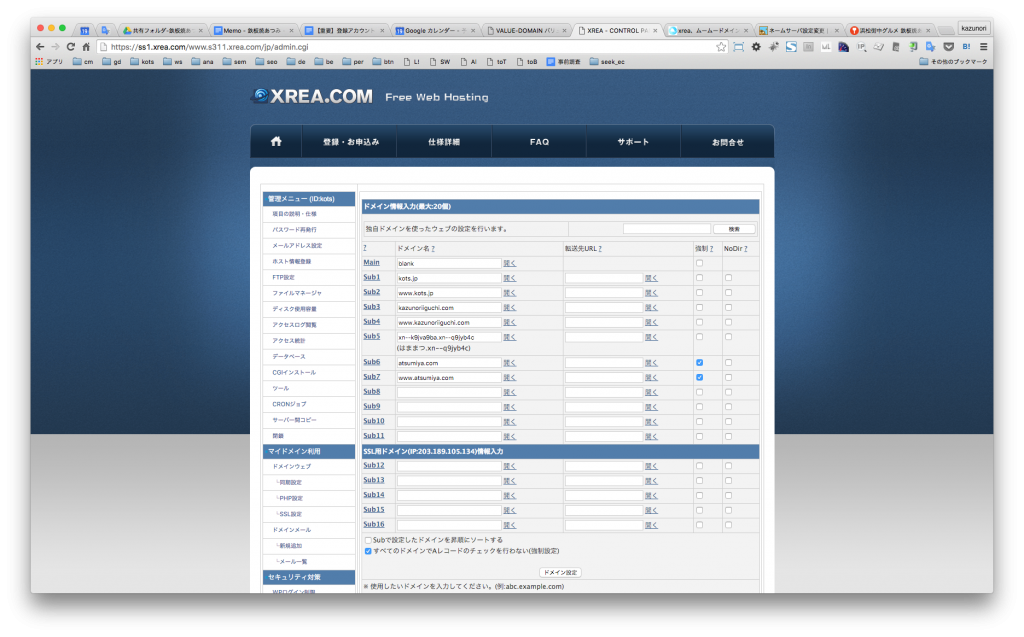Screen dimensions: 1024x637
Task: Open the アプリ apps grid icon
Action: tap(40, 62)
